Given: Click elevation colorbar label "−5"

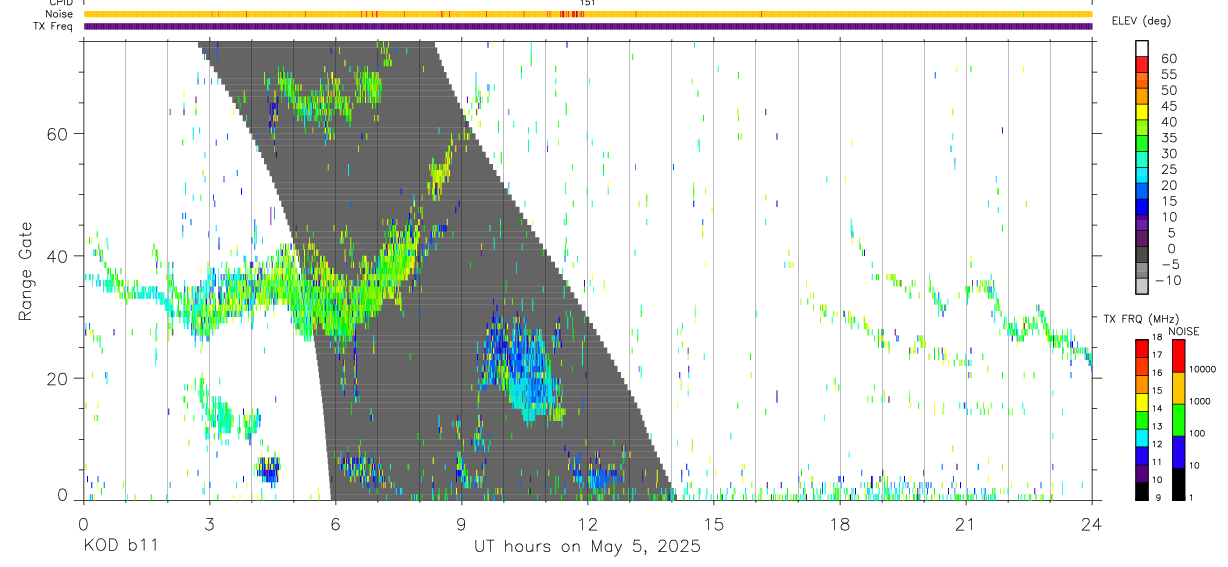Looking at the screenshot, I should (x=1169, y=264).
